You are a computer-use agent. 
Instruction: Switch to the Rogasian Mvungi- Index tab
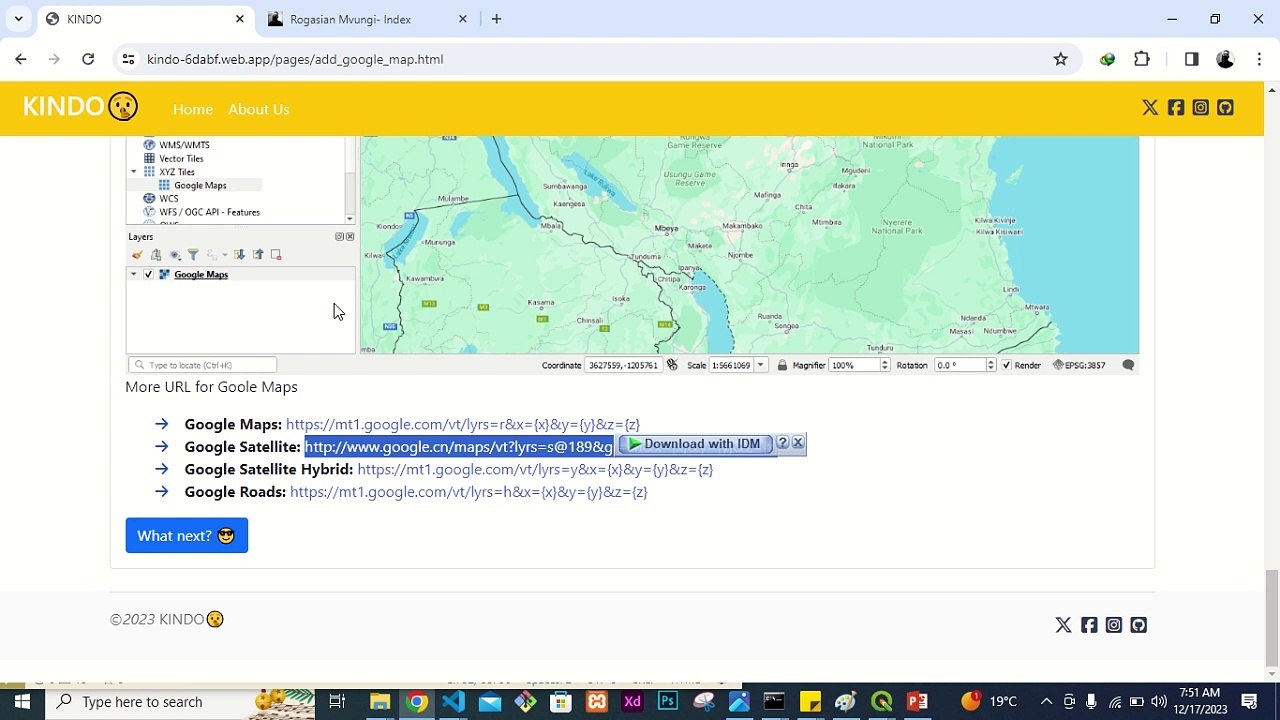(x=366, y=19)
